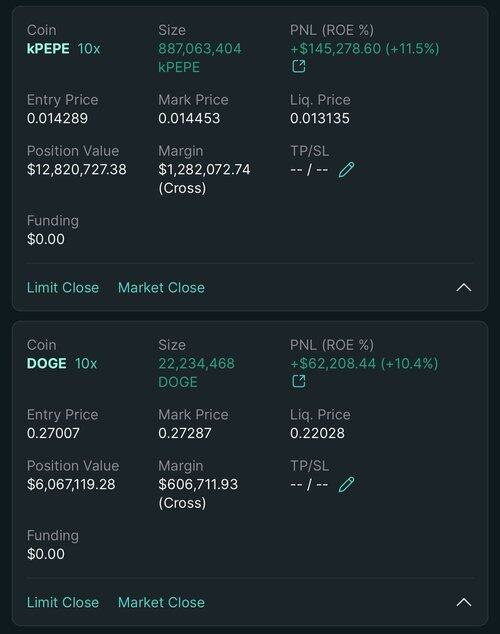
Task: Click Market Close on kPEPE position
Action: pyautogui.click(x=161, y=287)
